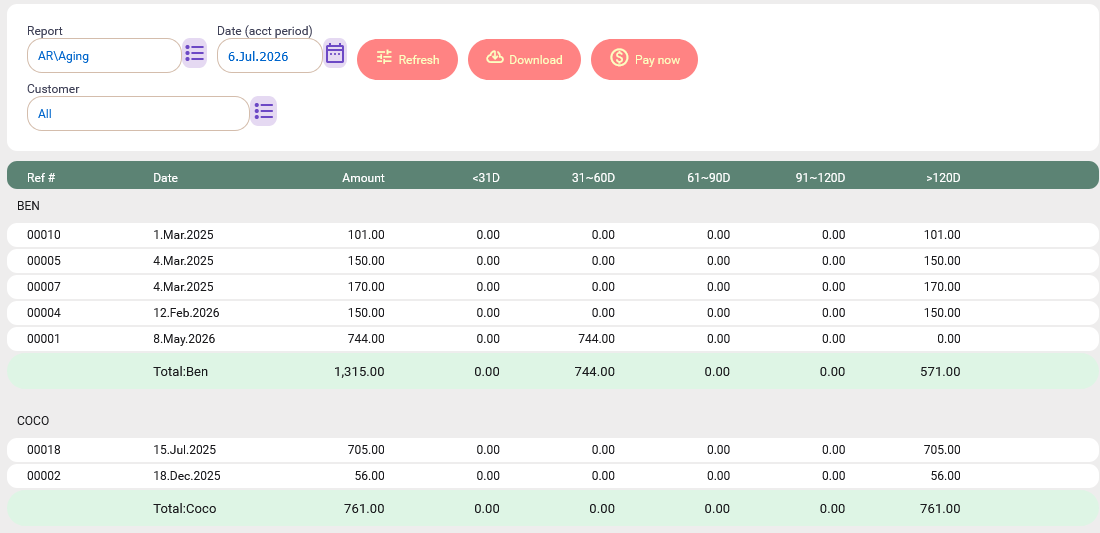This screenshot has height=533, width=1100.
Task: Click the 170.00 amount in row 00007
Action: pyautogui.click(x=366, y=287)
